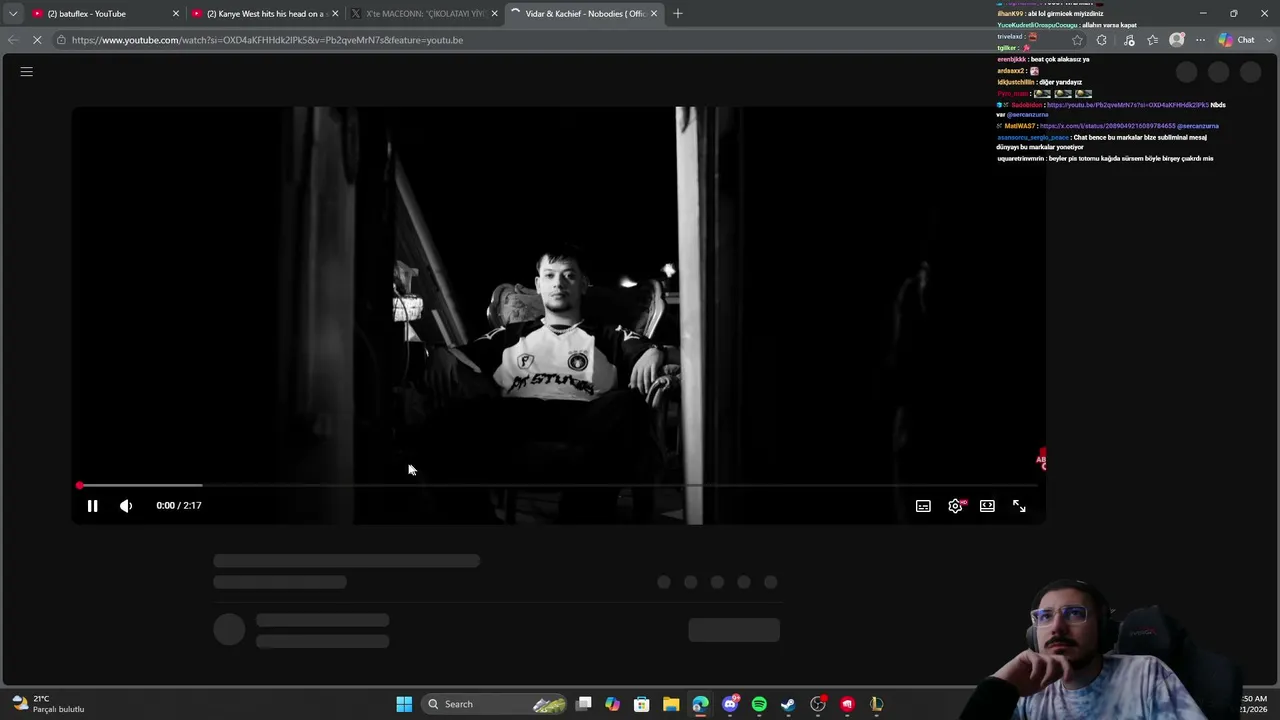Viewport: 1280px width, 720px height.
Task: Stop the page from loading
Action: click(x=37, y=40)
